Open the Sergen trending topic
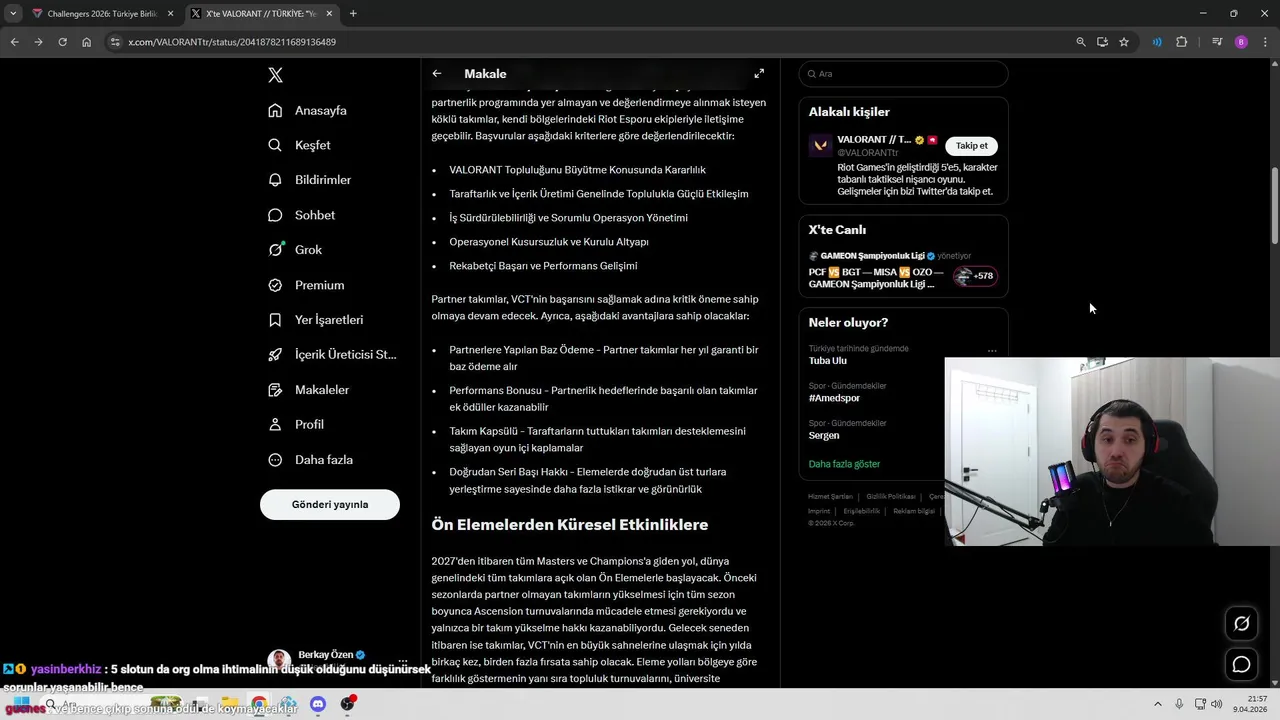1280x720 pixels. (824, 435)
